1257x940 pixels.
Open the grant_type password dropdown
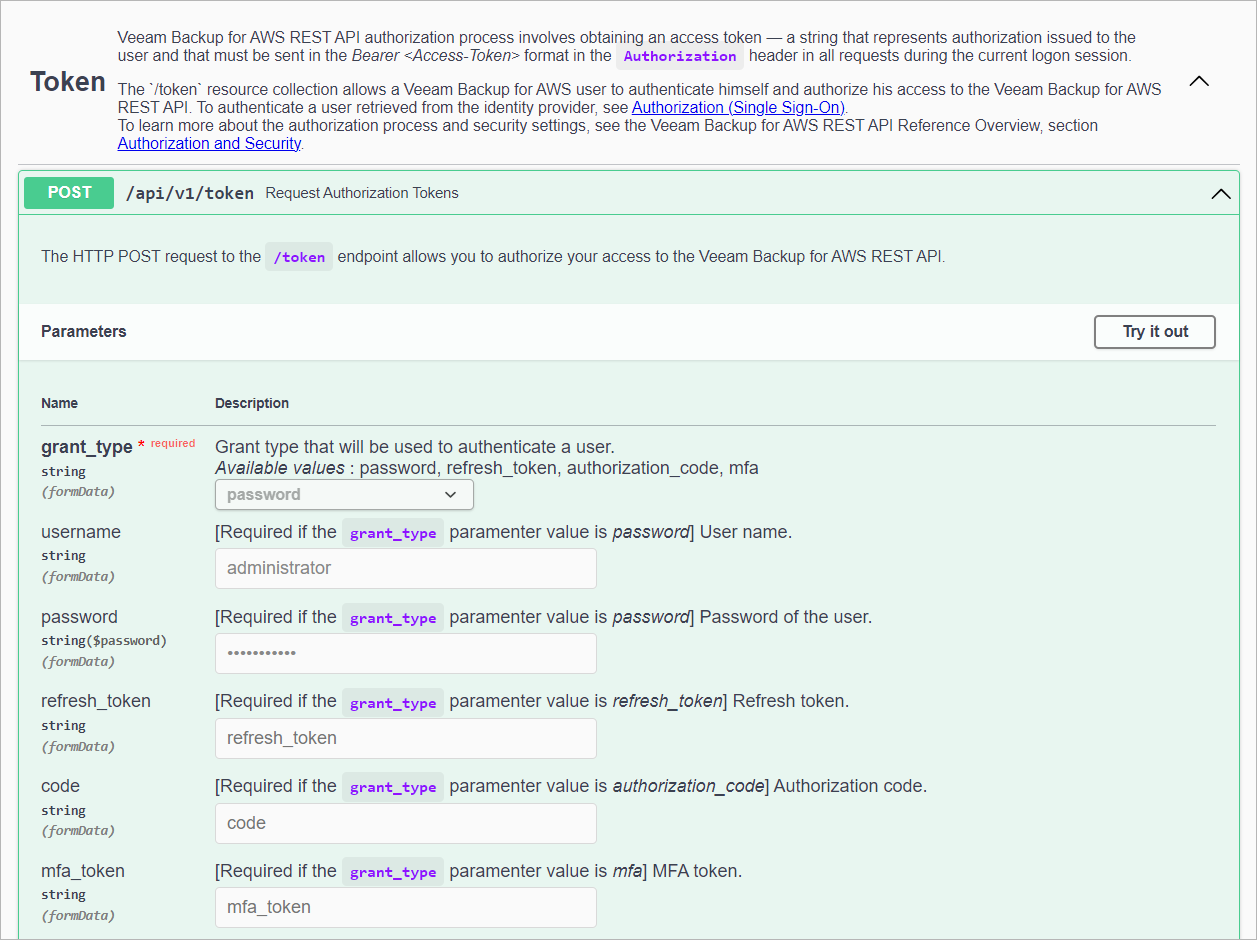click(344, 495)
